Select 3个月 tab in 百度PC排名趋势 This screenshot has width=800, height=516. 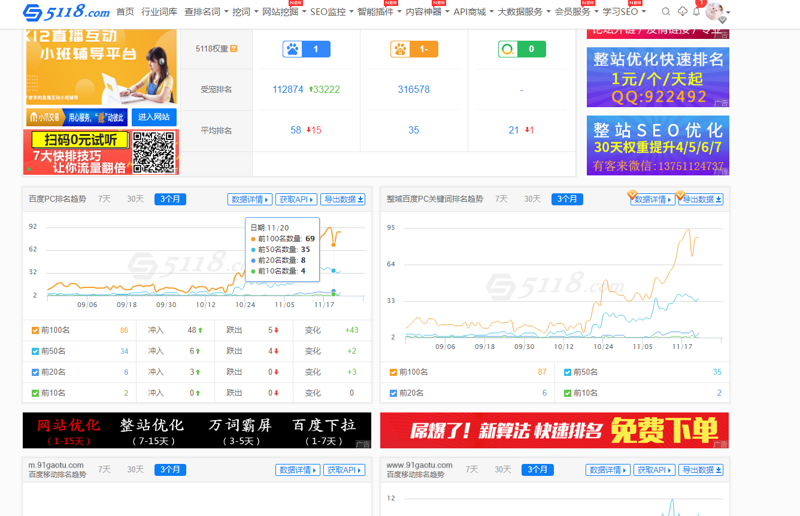coord(170,199)
